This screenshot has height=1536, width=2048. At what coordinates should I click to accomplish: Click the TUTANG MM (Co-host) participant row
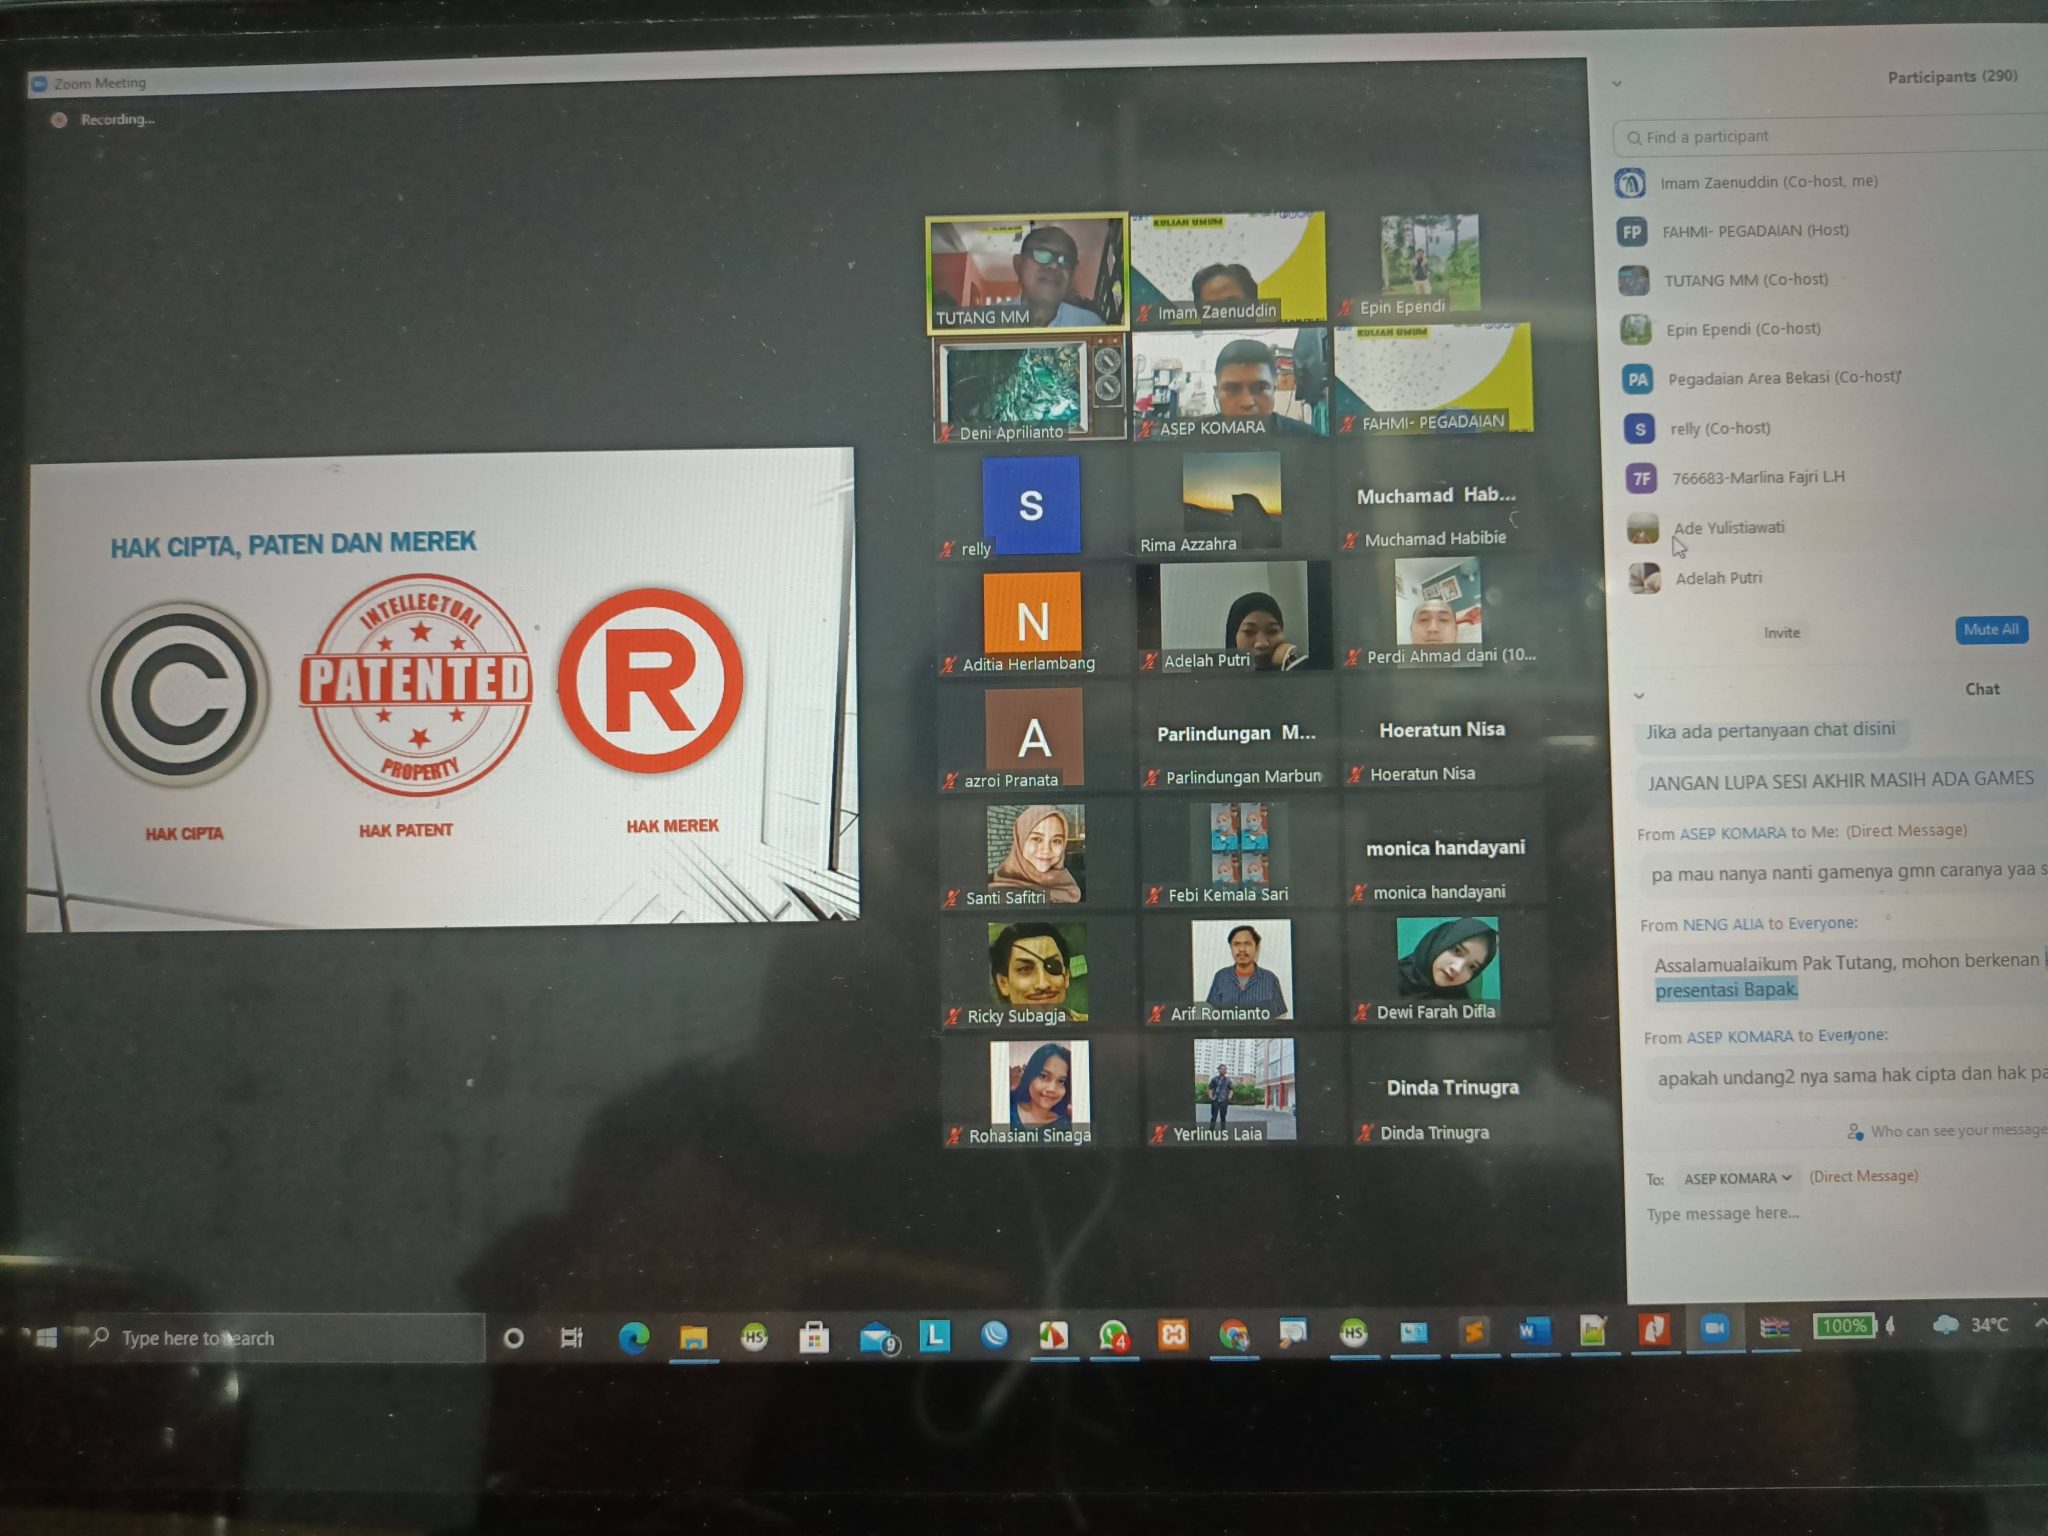click(x=1830, y=281)
